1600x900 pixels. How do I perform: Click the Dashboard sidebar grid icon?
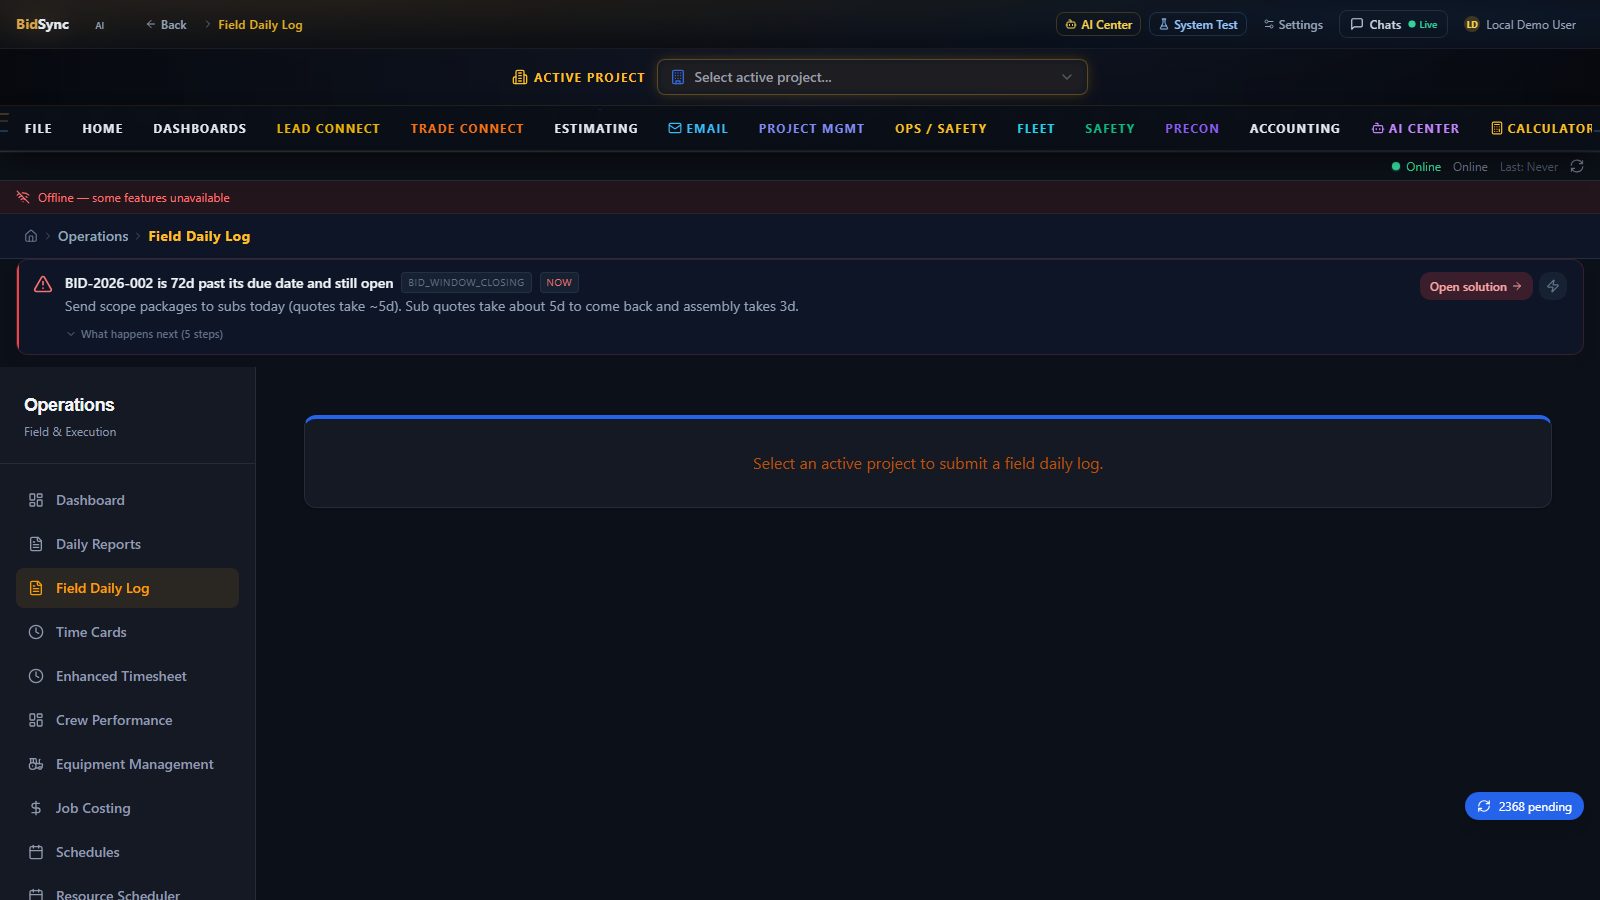click(x=36, y=500)
